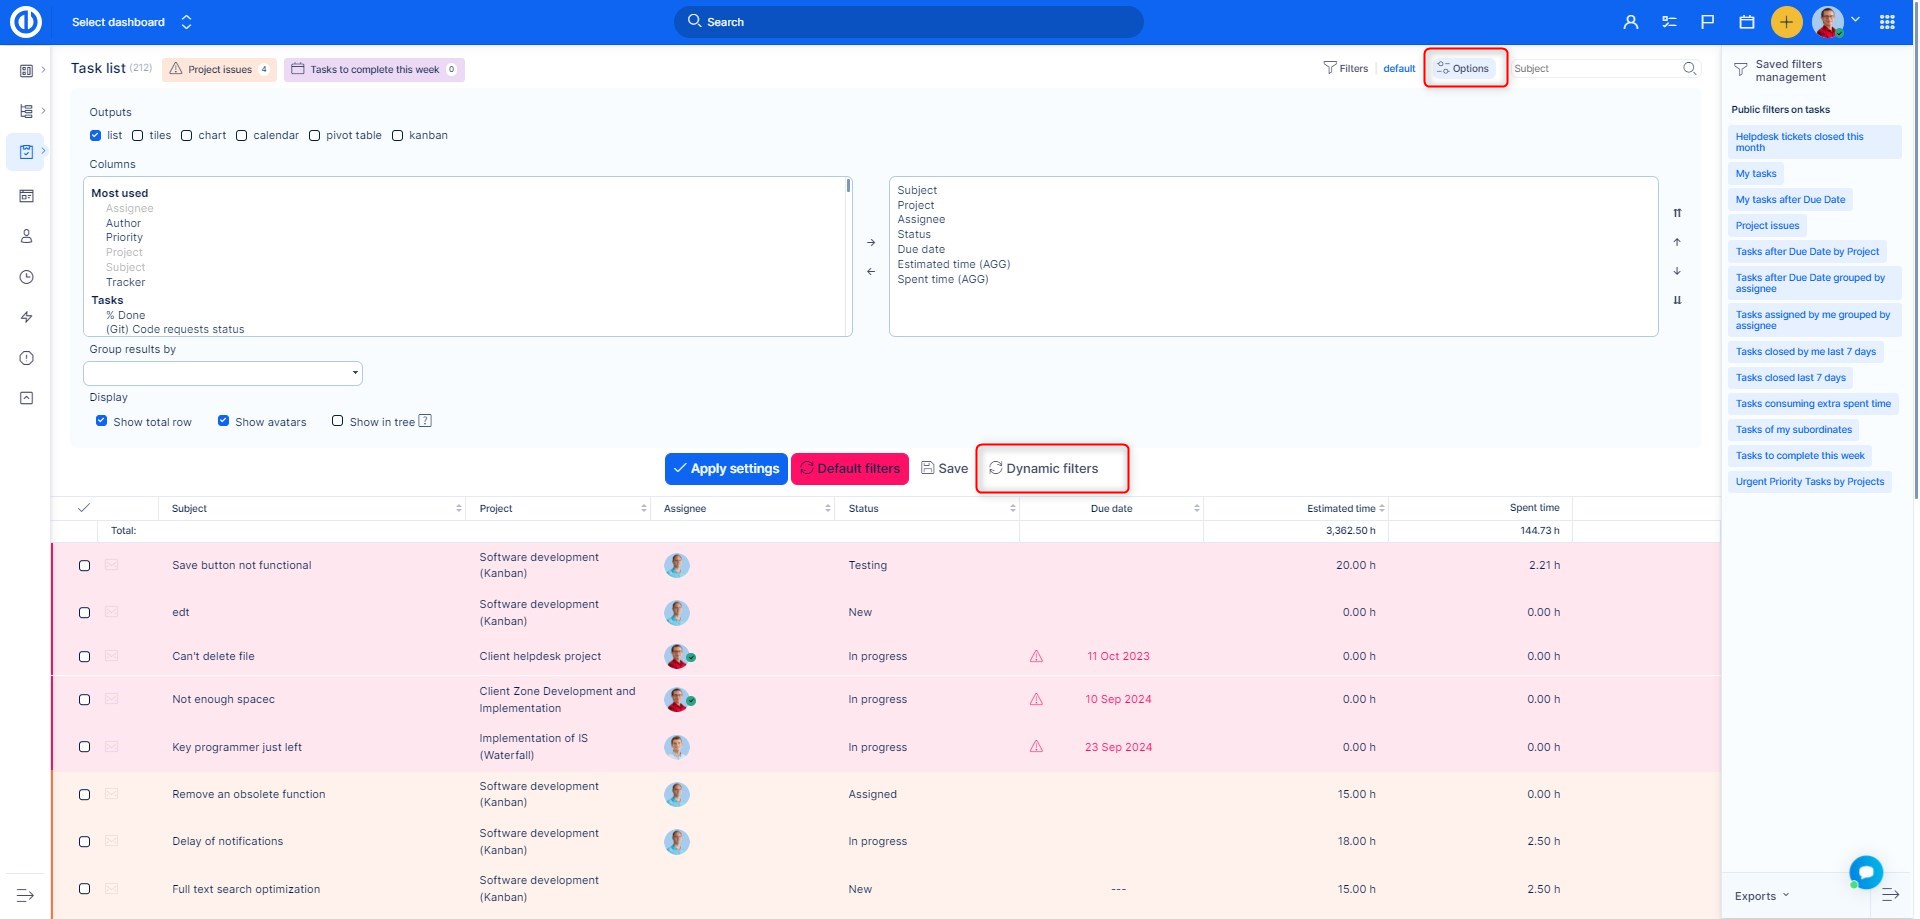
Task: Open the Group results by dropdown
Action: pos(223,373)
